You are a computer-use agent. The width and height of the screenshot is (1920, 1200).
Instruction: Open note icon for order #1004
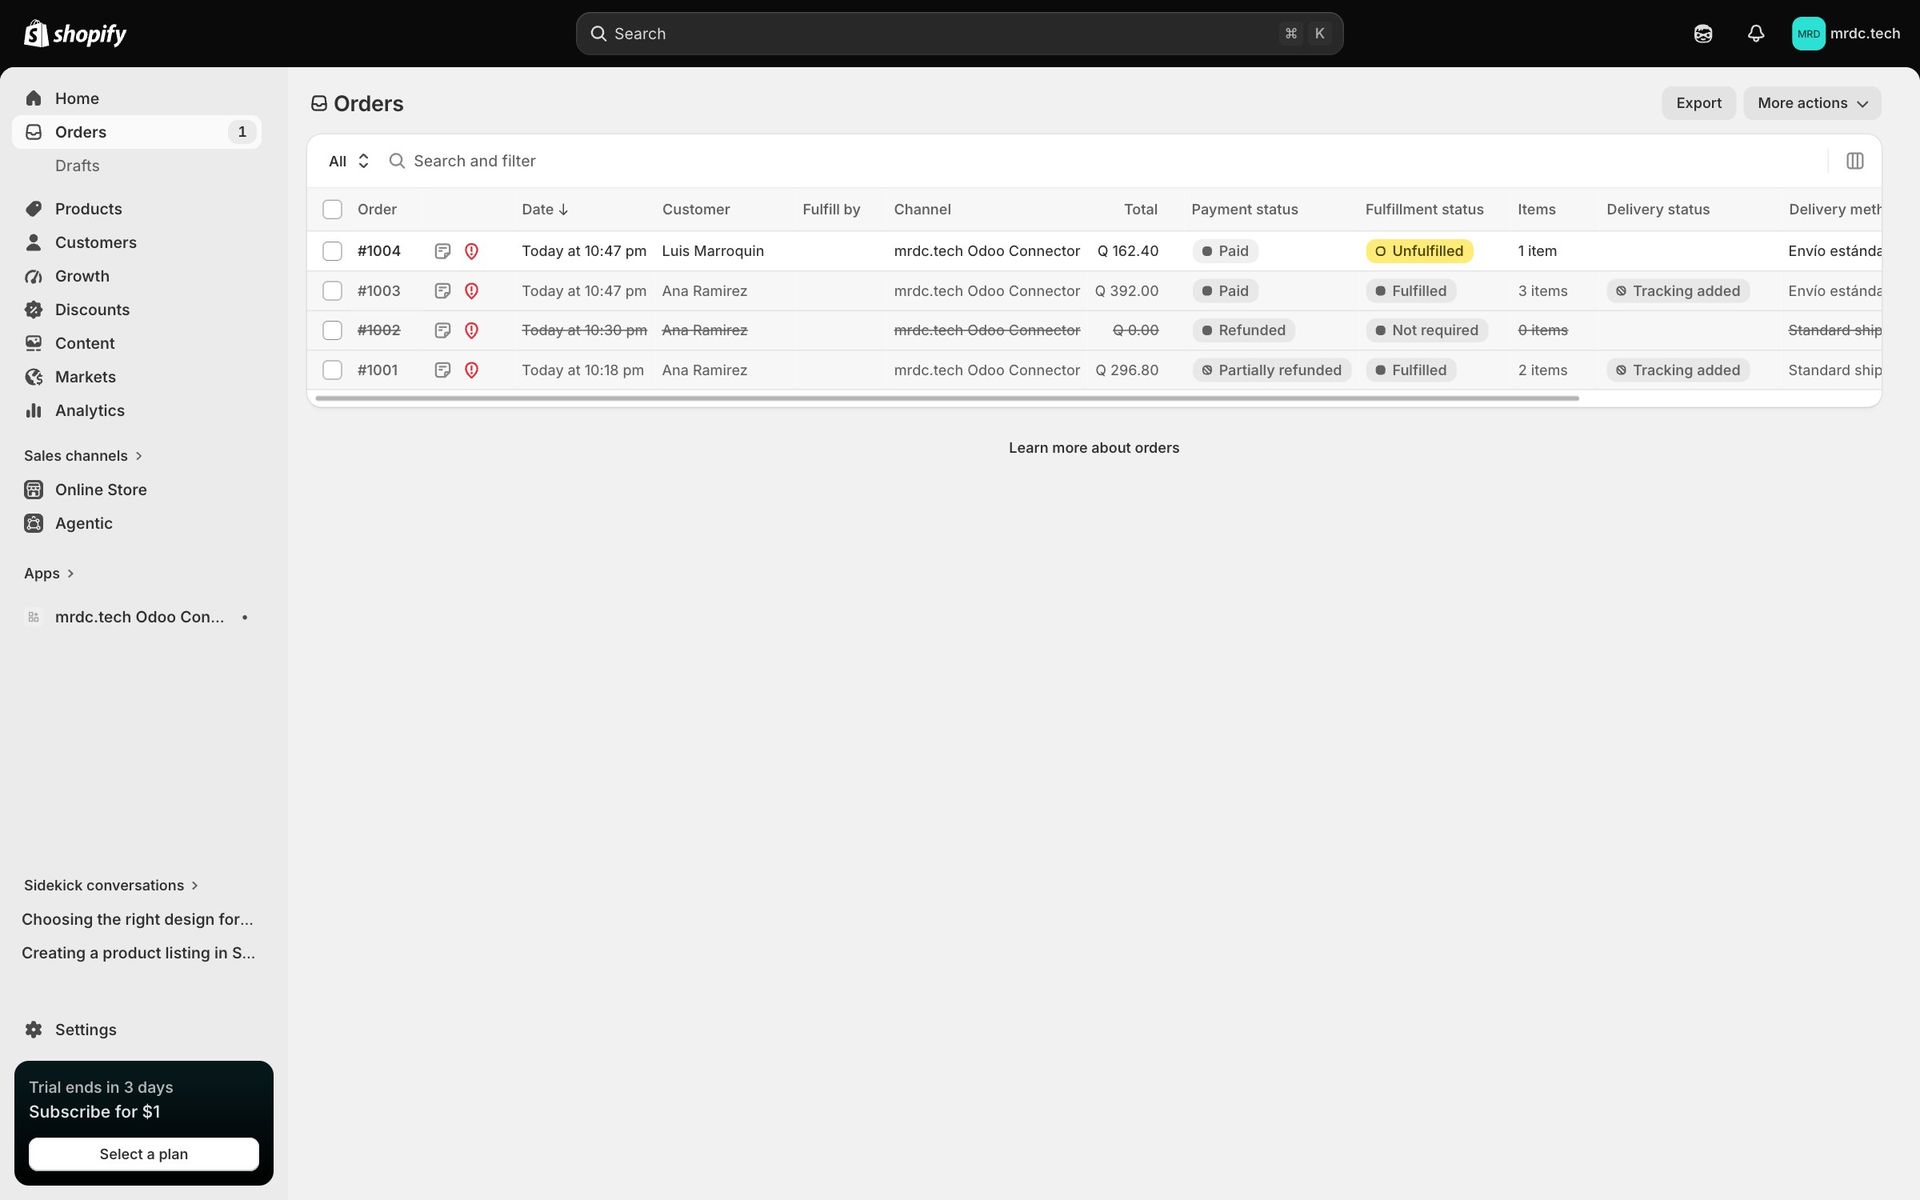pos(442,251)
